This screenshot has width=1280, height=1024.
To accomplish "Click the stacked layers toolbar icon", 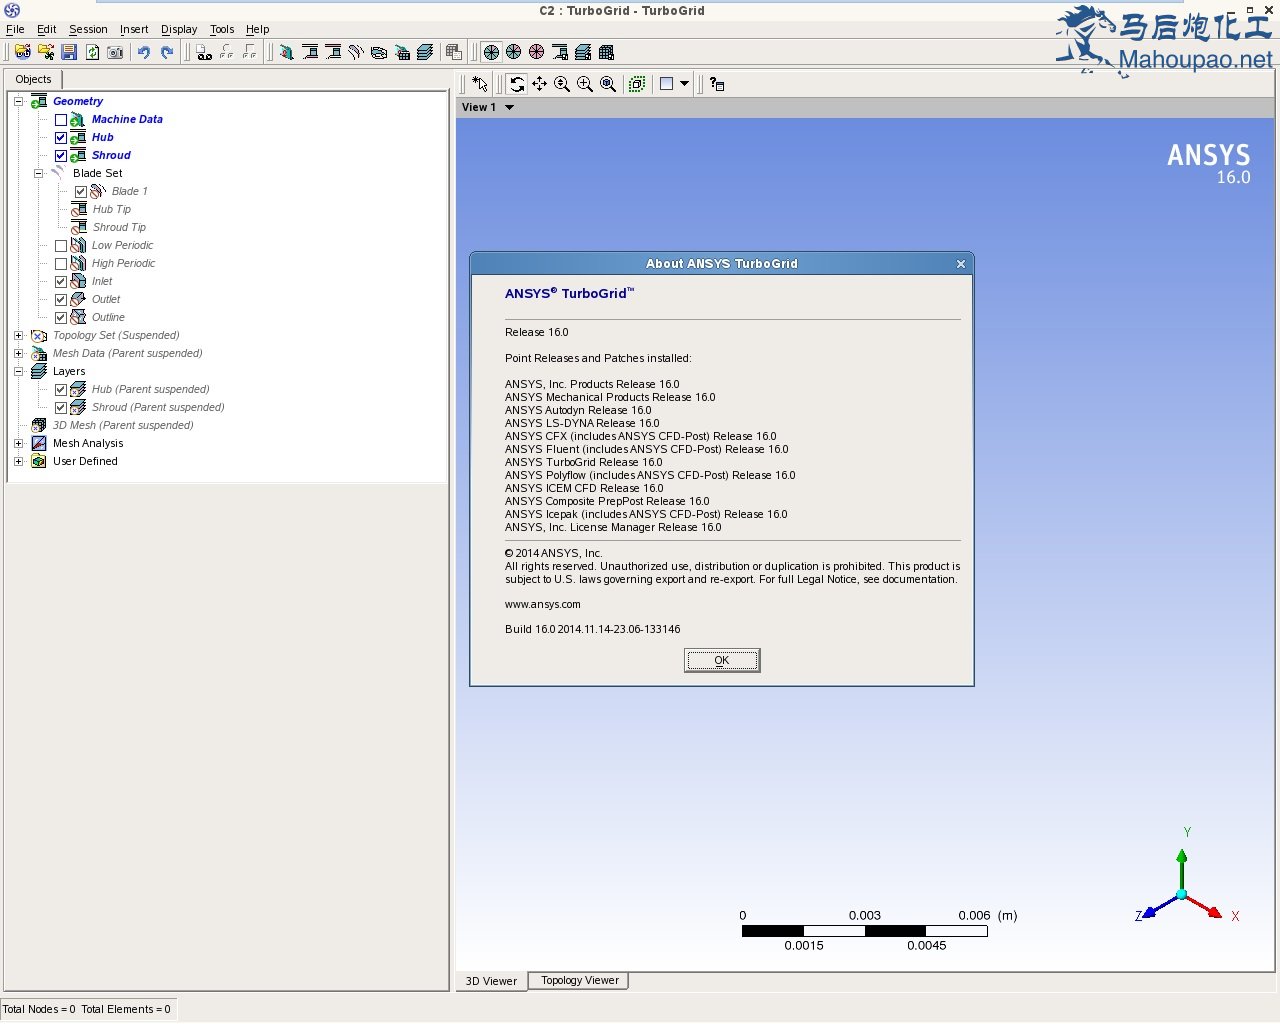I will tap(425, 52).
